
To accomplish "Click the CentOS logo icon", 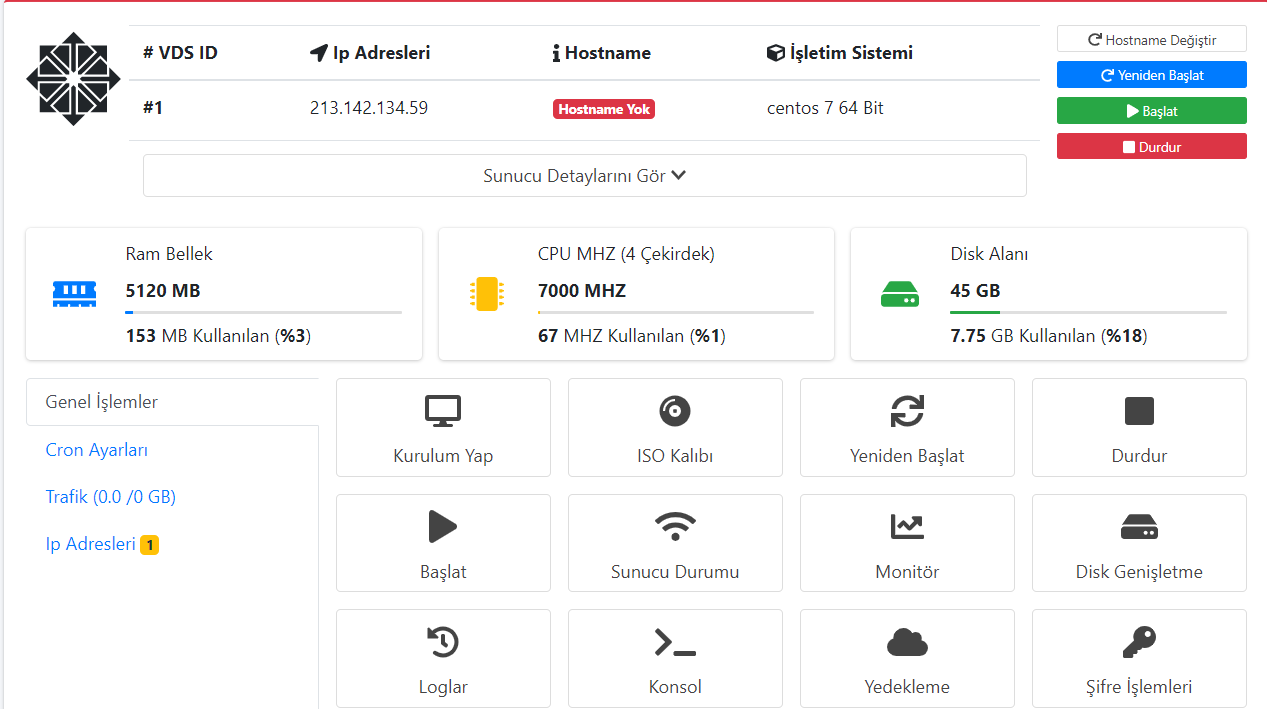I will 73,79.
